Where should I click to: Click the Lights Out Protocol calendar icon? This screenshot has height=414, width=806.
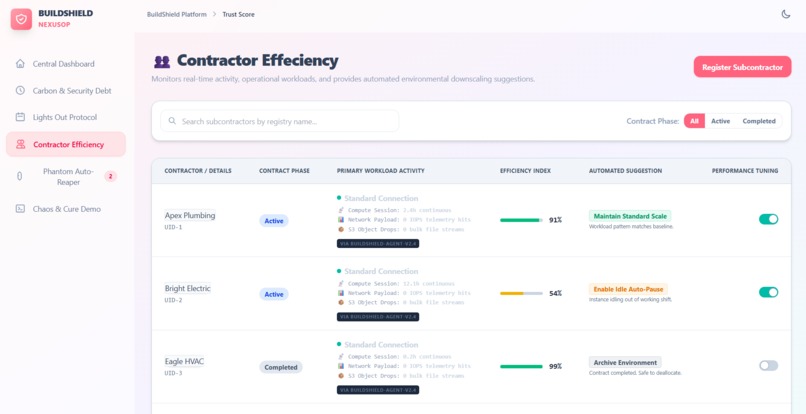point(20,117)
